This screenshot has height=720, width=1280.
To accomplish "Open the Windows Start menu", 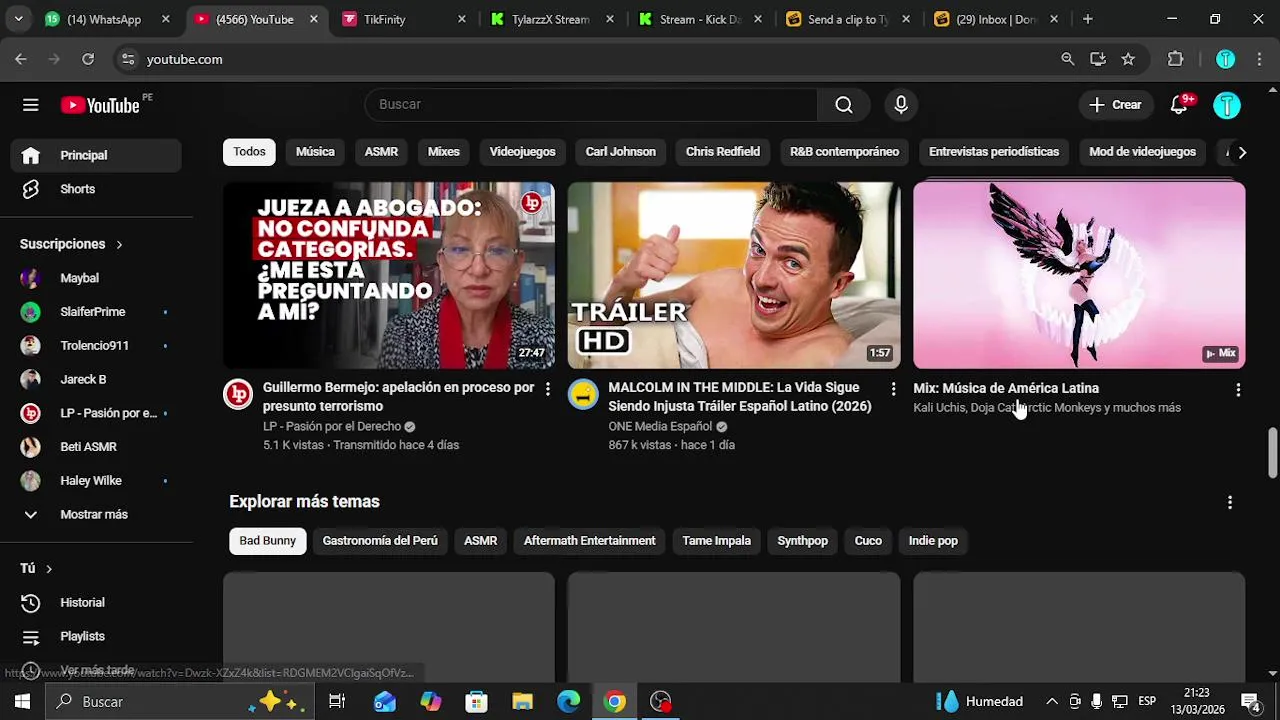I will tap(22, 702).
